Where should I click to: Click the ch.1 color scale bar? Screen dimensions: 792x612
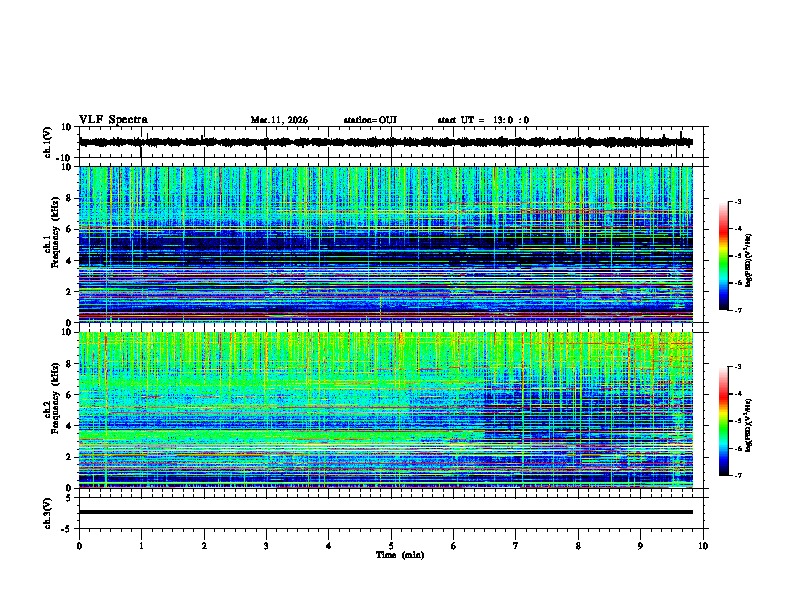[x=723, y=255]
